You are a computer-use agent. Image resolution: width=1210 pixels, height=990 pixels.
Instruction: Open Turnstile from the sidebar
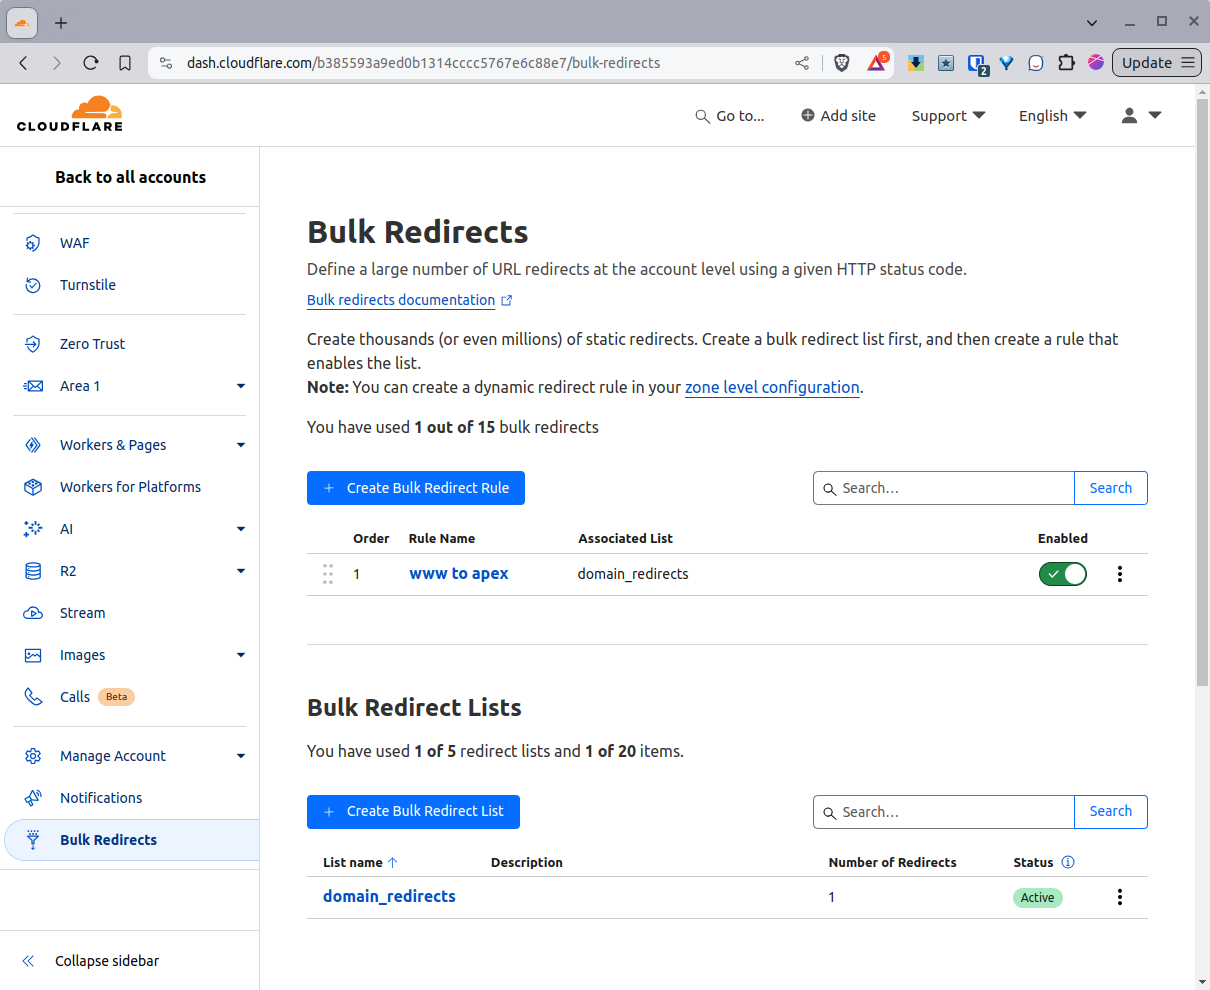coord(88,285)
